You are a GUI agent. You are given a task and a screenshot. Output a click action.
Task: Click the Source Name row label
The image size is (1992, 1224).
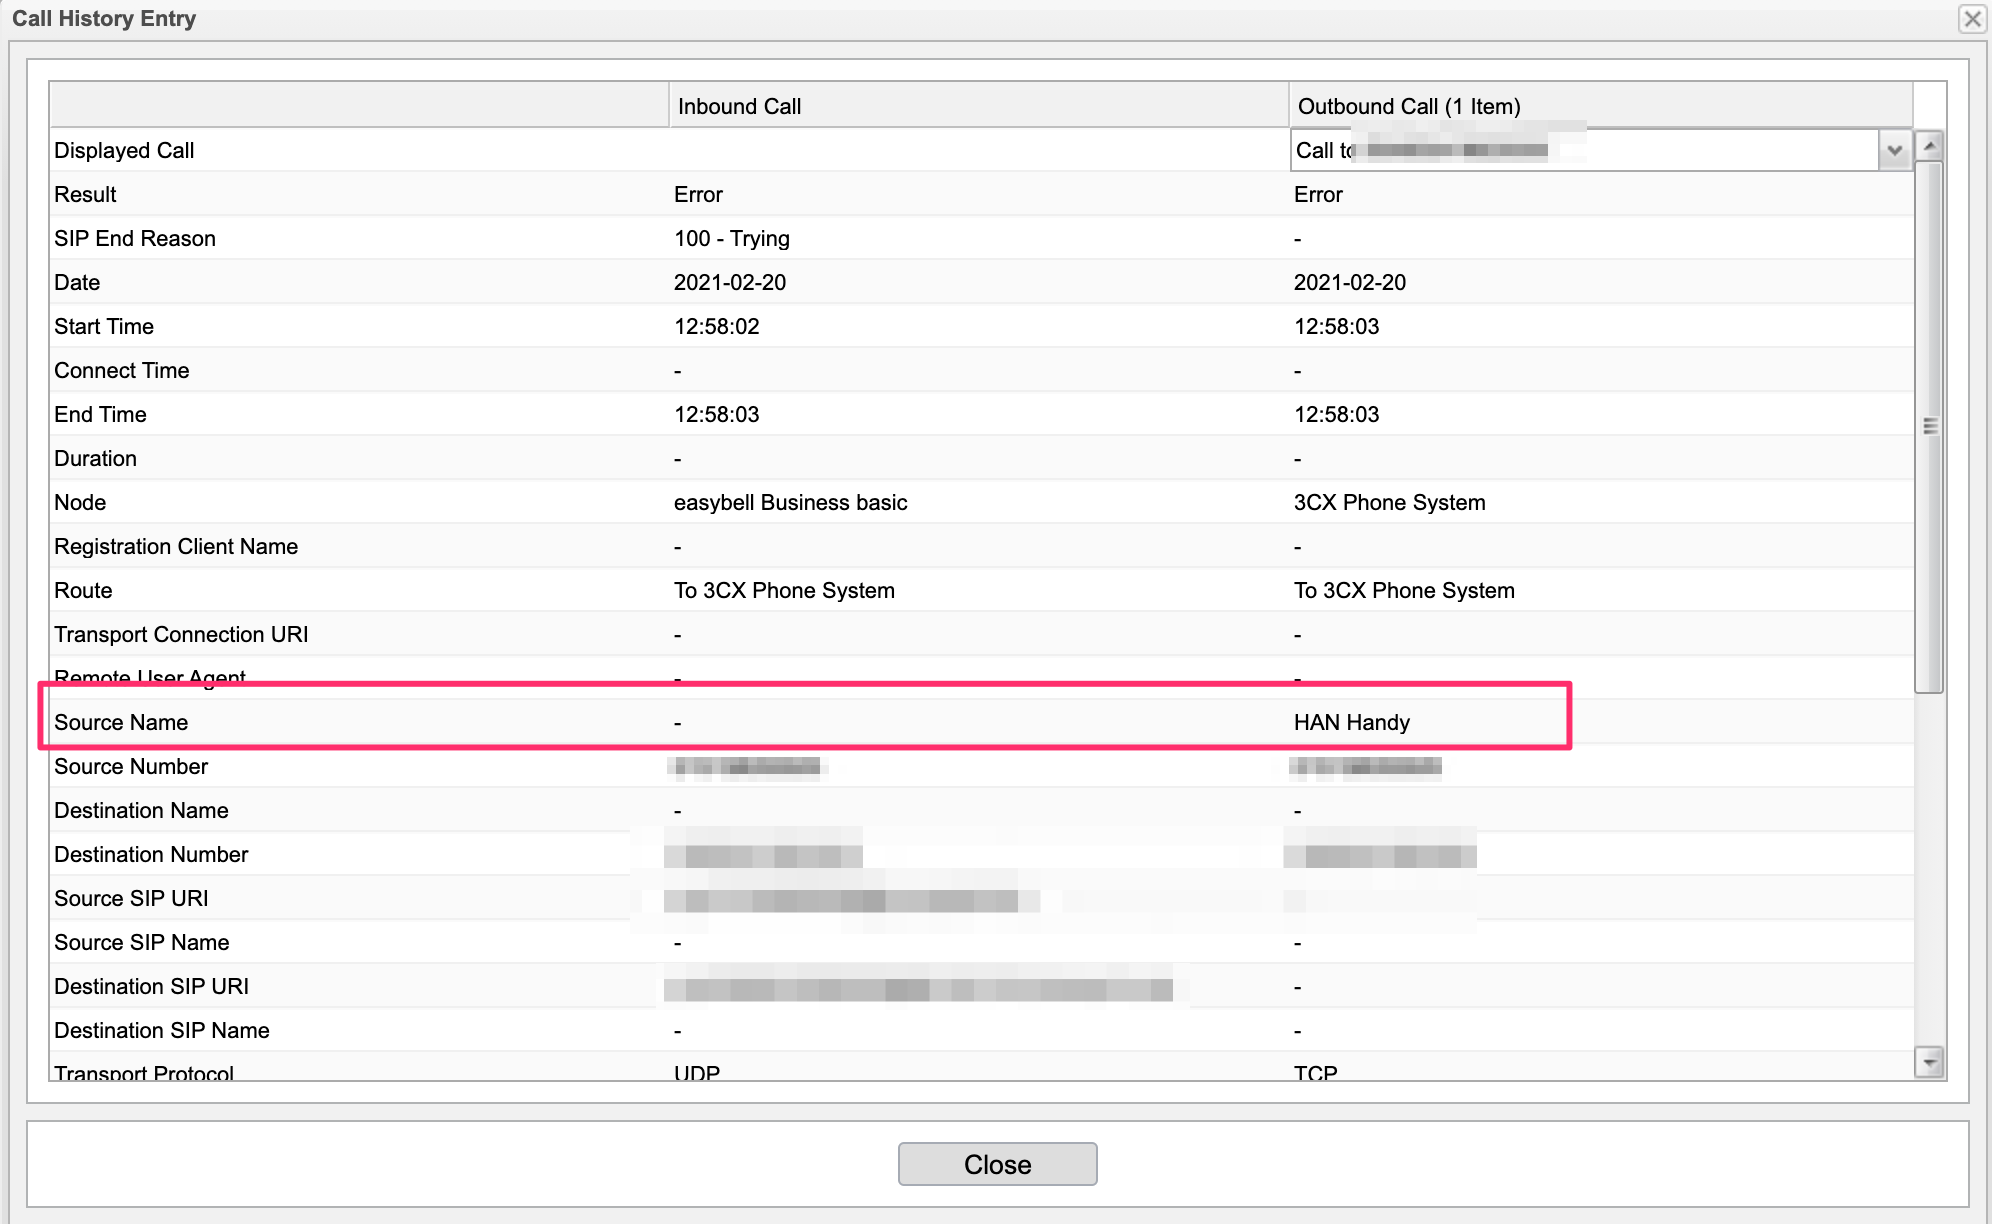pyautogui.click(x=121, y=722)
